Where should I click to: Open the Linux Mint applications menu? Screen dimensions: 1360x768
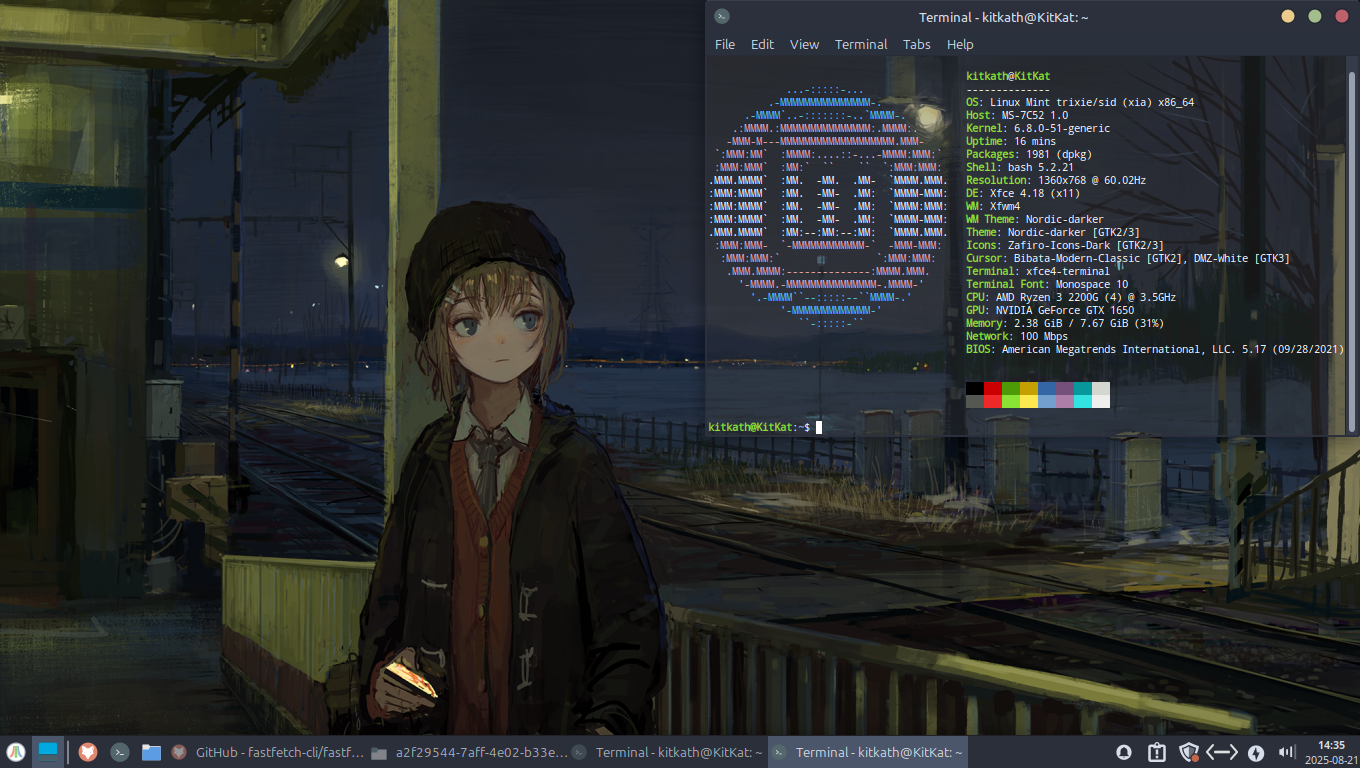point(15,752)
